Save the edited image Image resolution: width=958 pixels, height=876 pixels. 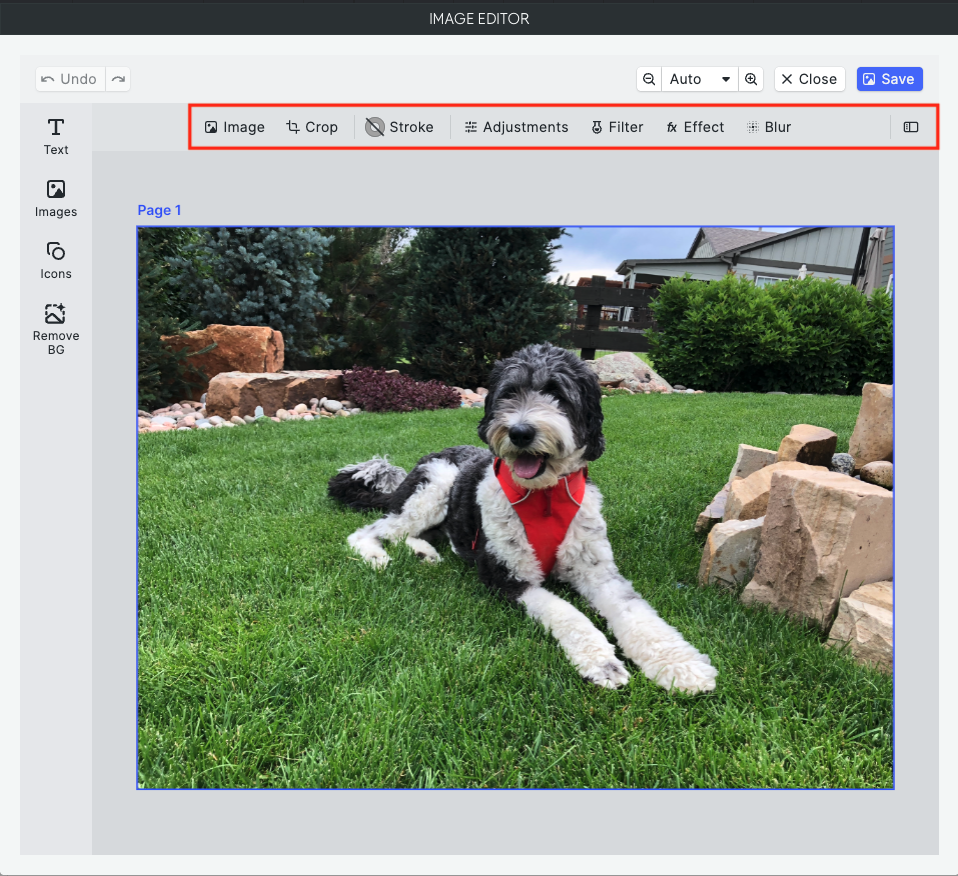(889, 79)
